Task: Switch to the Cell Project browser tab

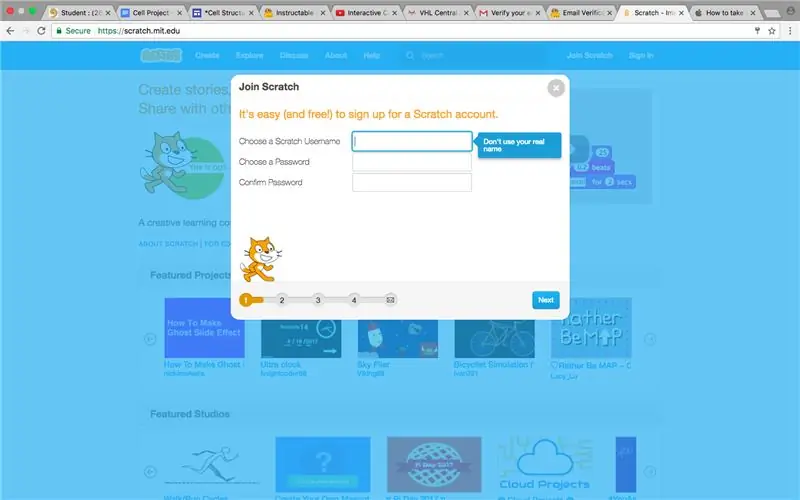Action: [x=151, y=13]
